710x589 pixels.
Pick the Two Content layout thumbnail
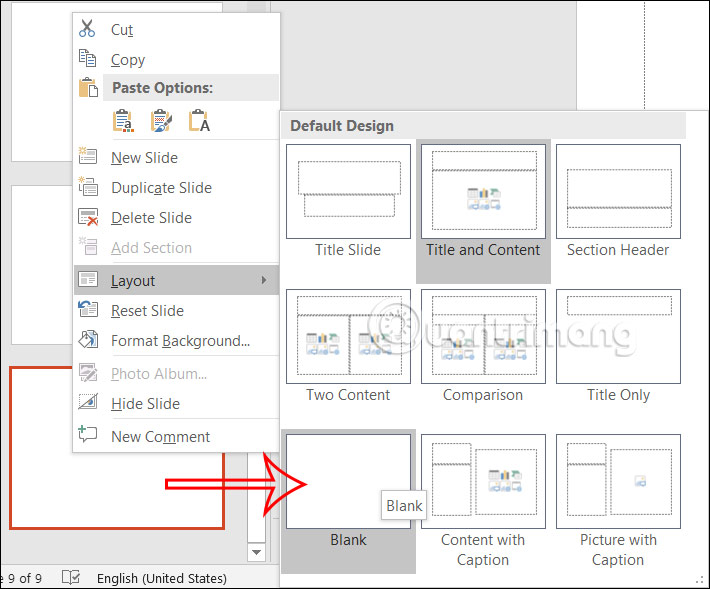[x=348, y=336]
